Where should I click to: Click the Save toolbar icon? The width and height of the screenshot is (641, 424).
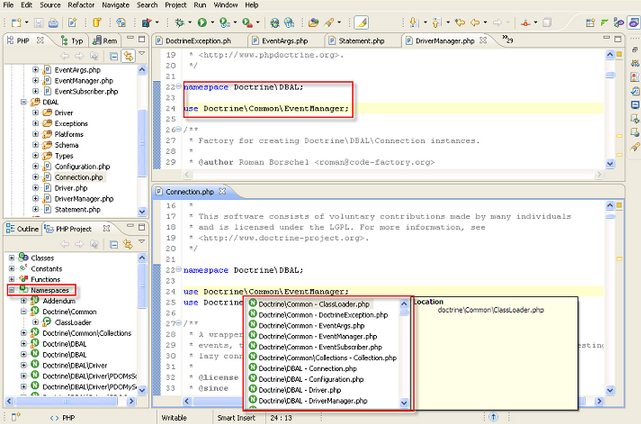[x=38, y=22]
